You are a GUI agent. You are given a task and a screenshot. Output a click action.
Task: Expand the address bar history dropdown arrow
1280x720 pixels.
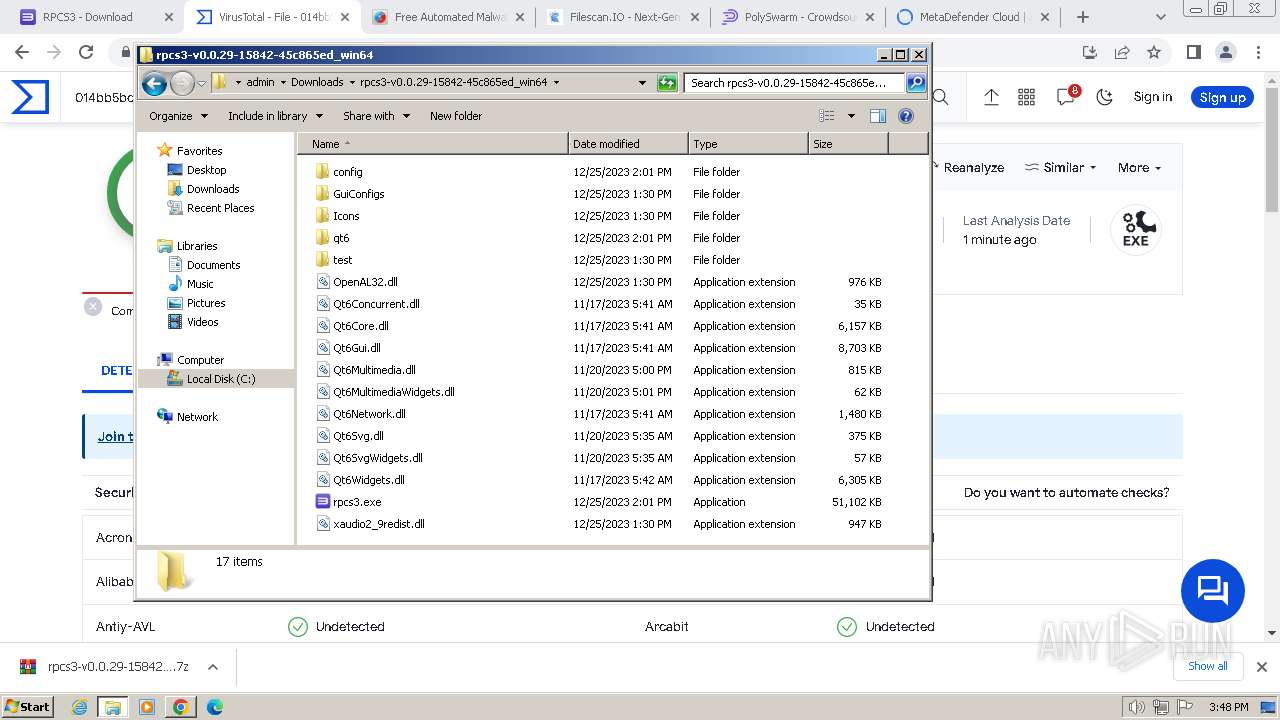click(x=642, y=83)
